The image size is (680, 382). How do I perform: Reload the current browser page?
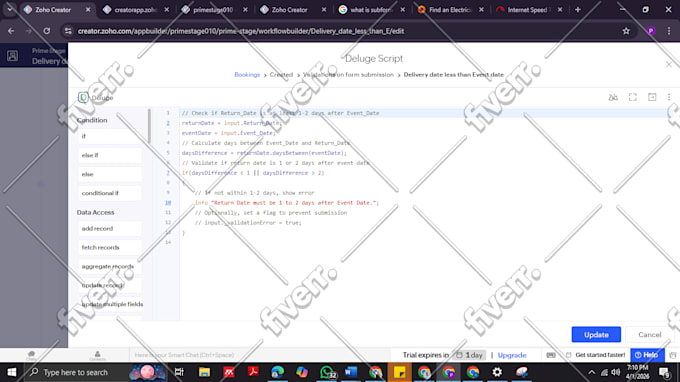(46, 31)
